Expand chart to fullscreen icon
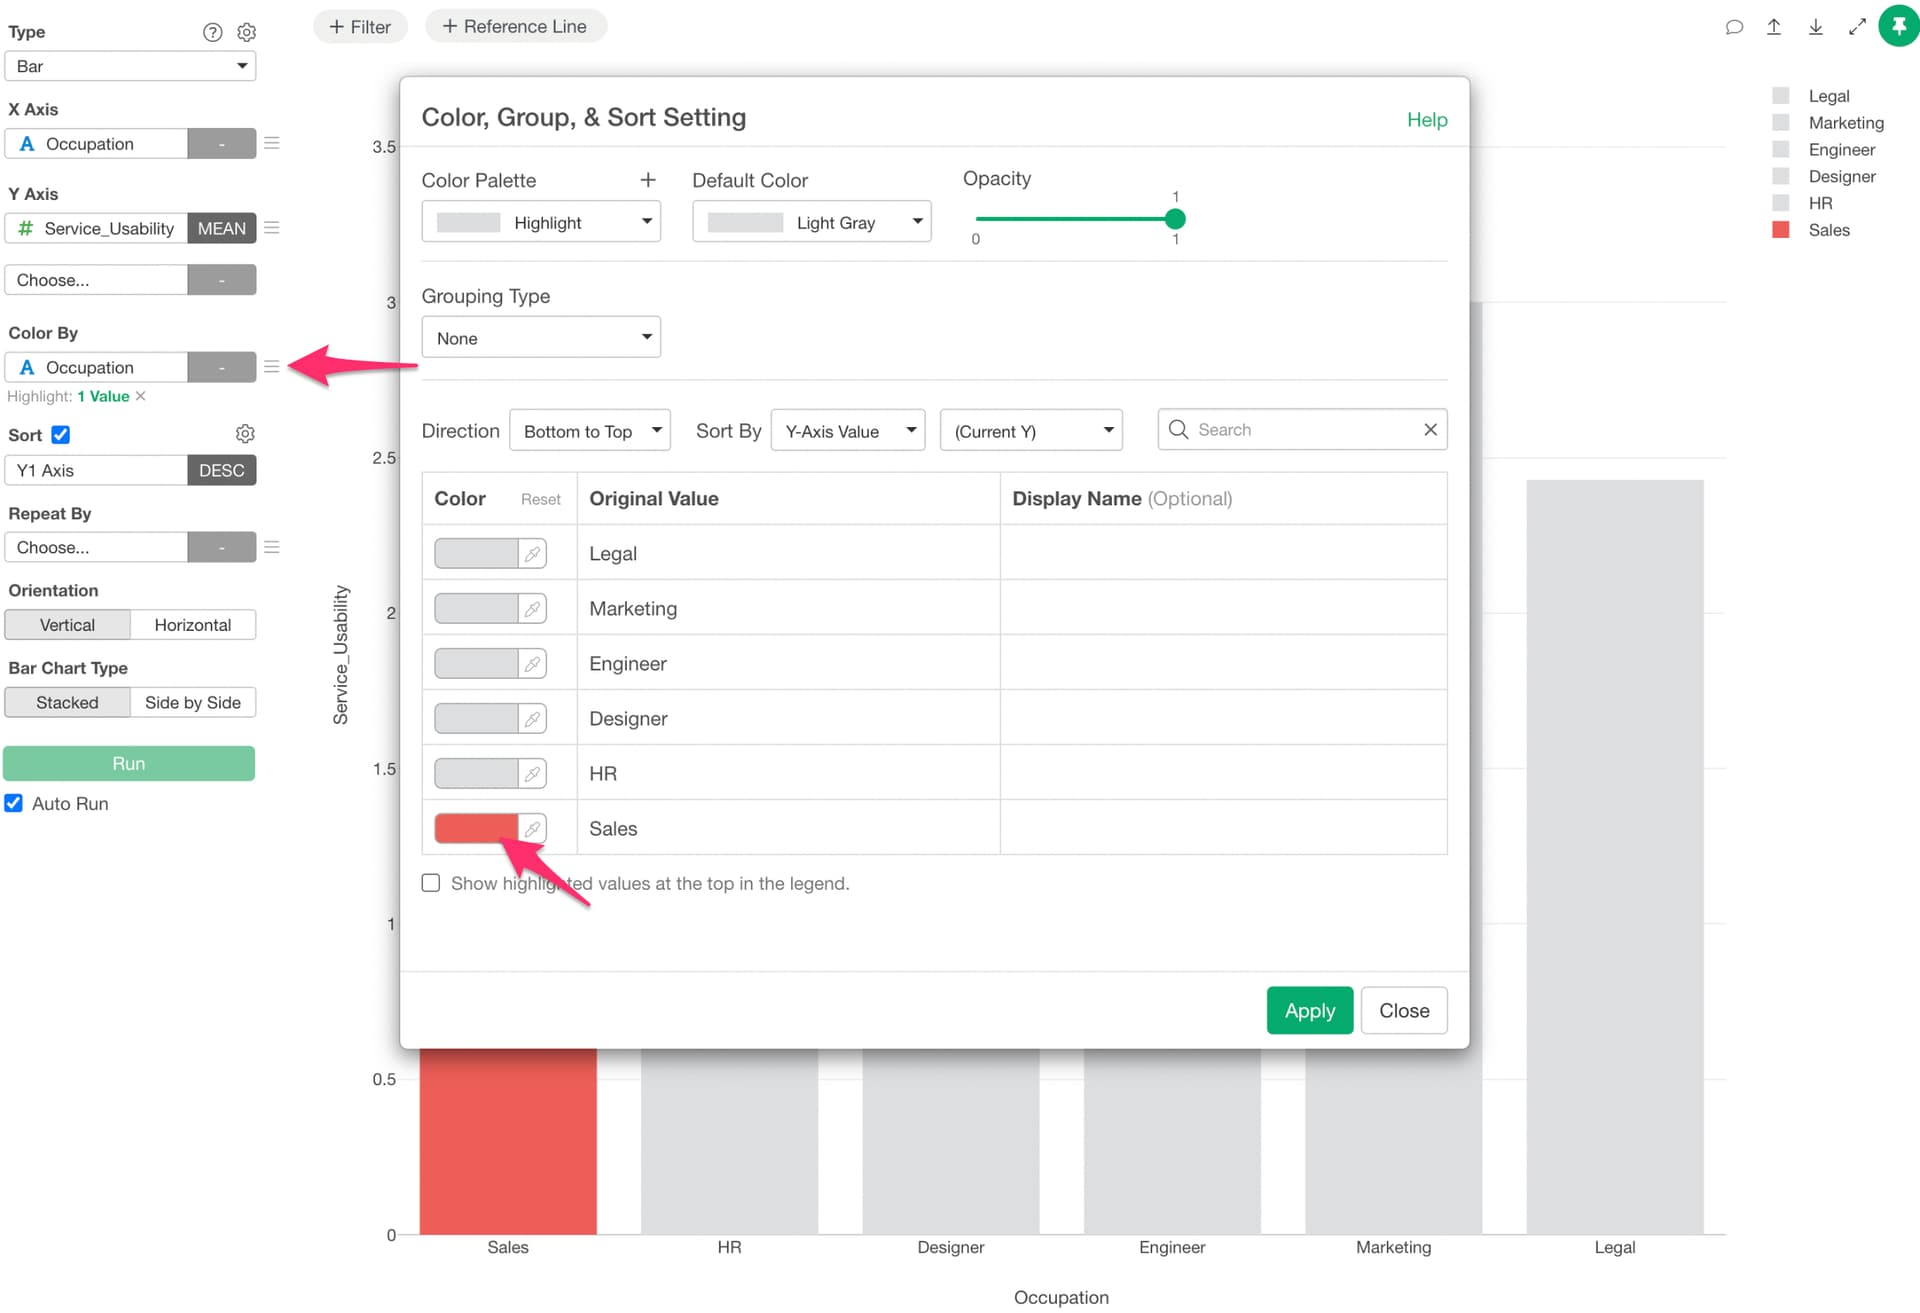1920x1313 pixels. pos(1857,27)
